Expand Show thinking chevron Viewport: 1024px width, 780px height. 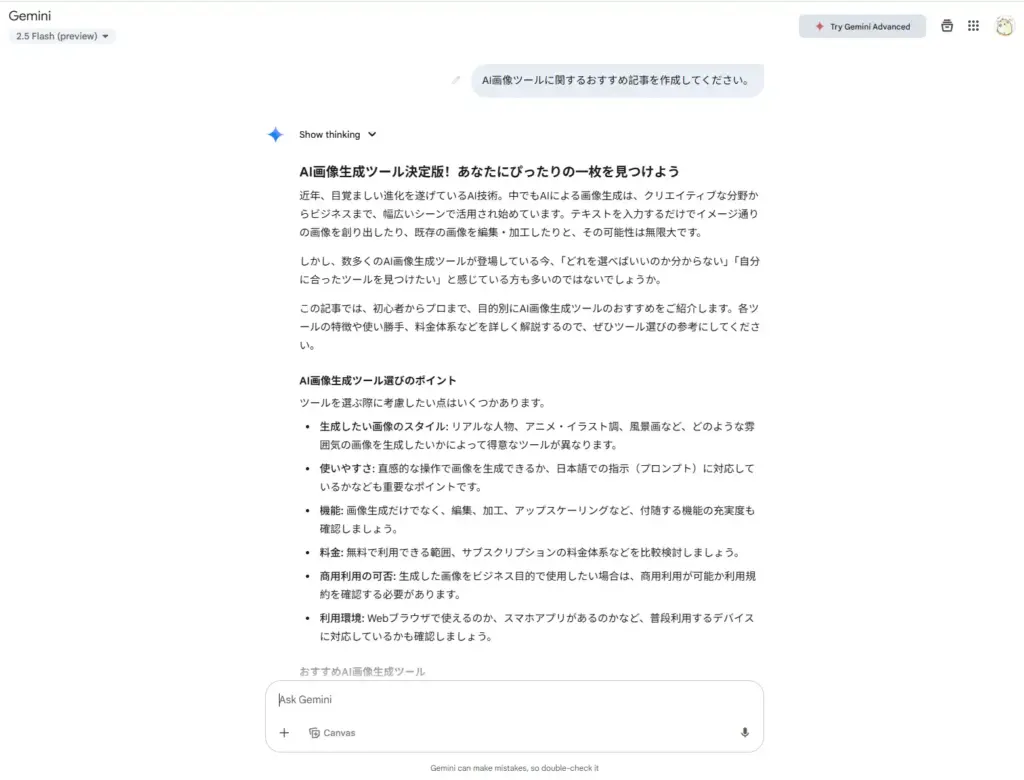372,135
